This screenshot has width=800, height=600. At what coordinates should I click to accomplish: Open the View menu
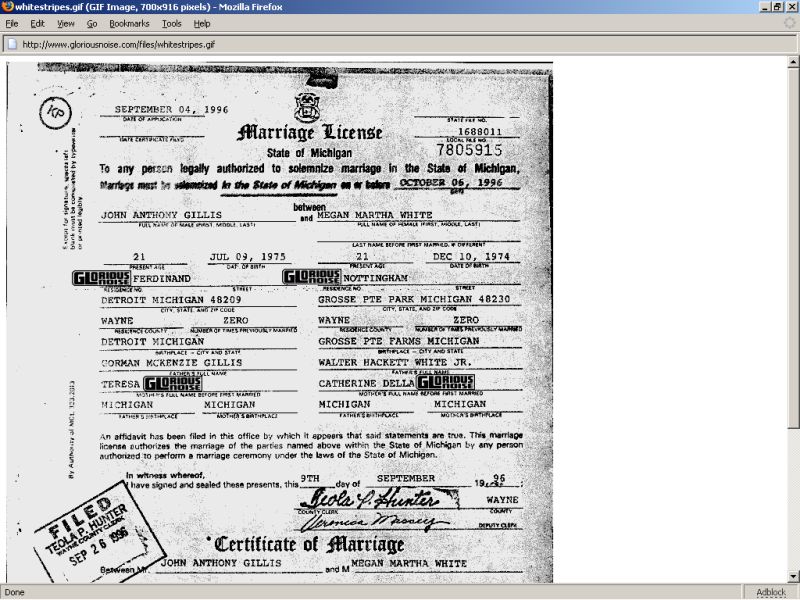(x=65, y=23)
